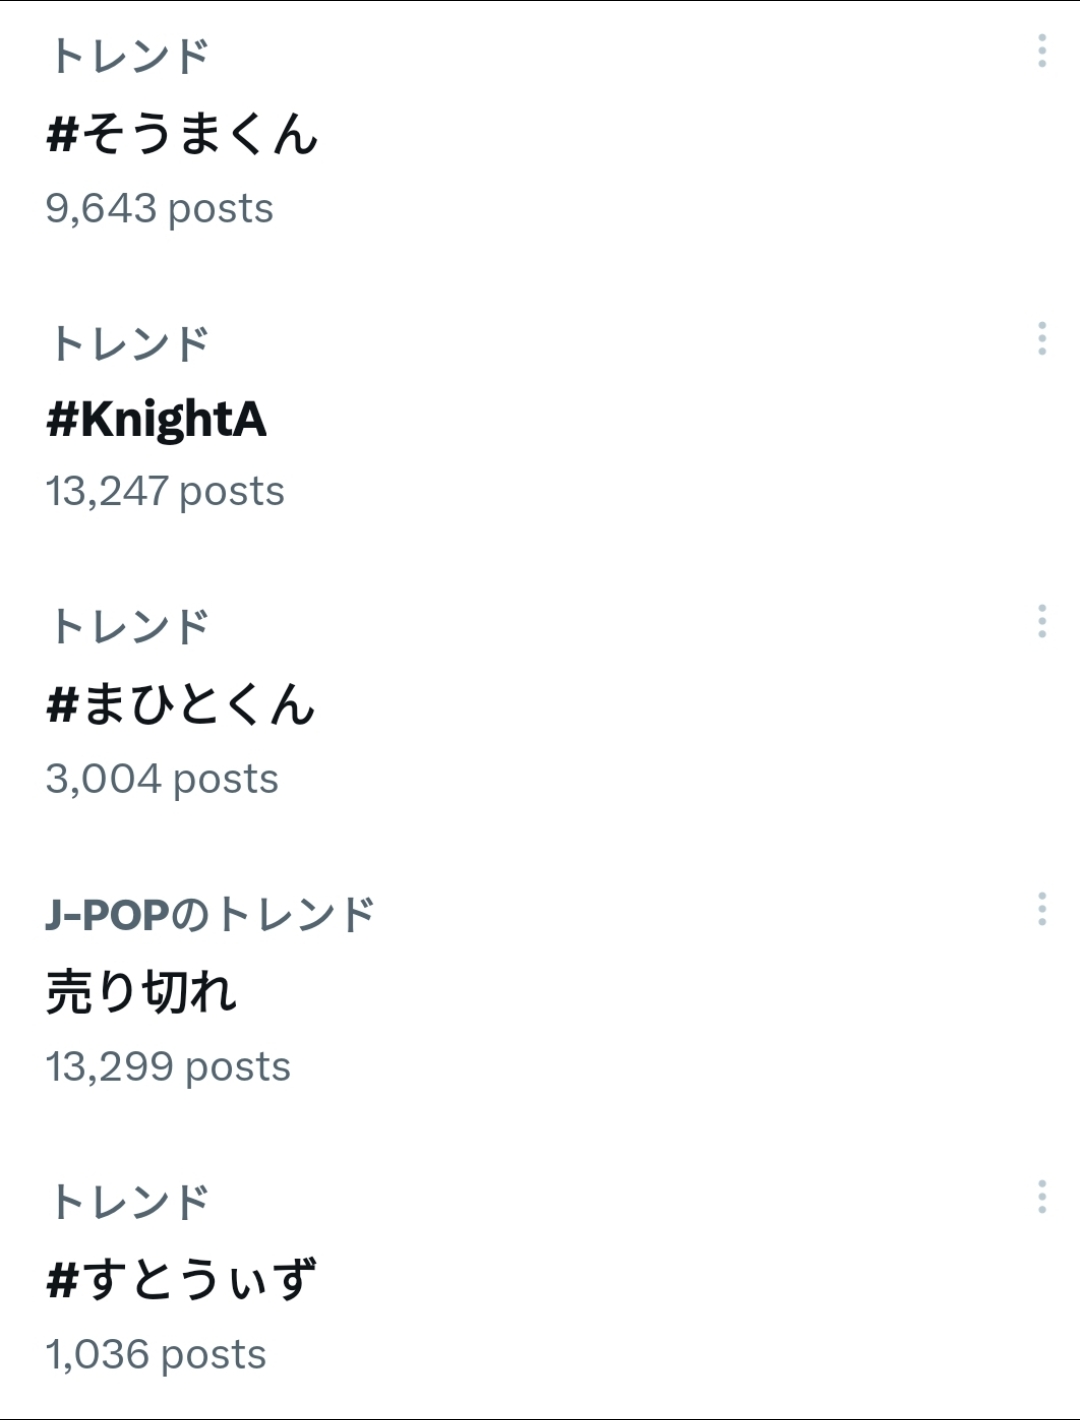This screenshot has height=1420, width=1080.
Task: Click the J-POPのトレンド category label
Action: [x=210, y=915]
